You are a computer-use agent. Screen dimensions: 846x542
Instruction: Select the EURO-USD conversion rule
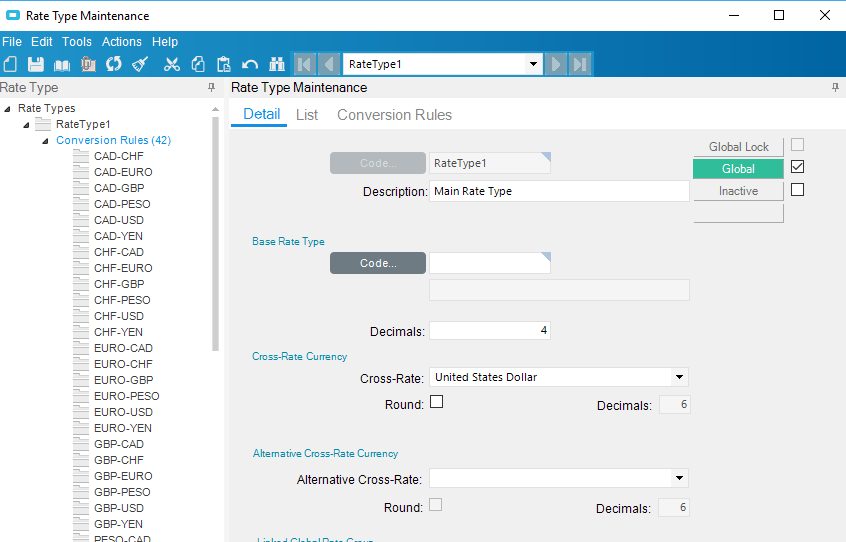click(123, 413)
